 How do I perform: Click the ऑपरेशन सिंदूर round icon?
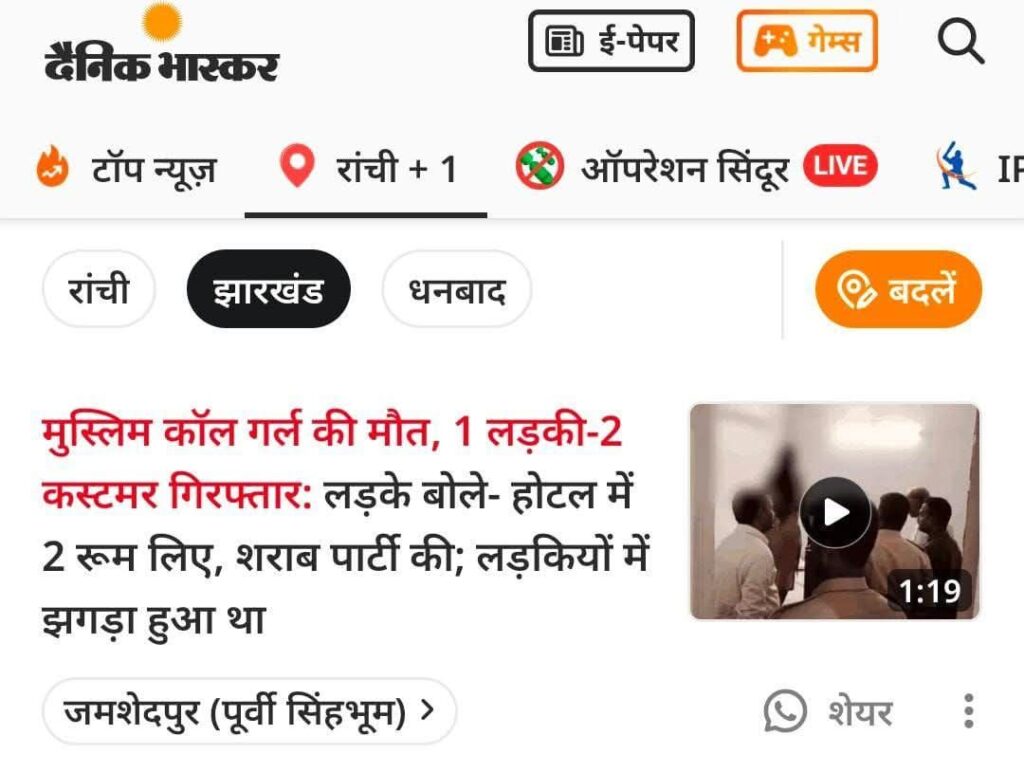coord(539,166)
